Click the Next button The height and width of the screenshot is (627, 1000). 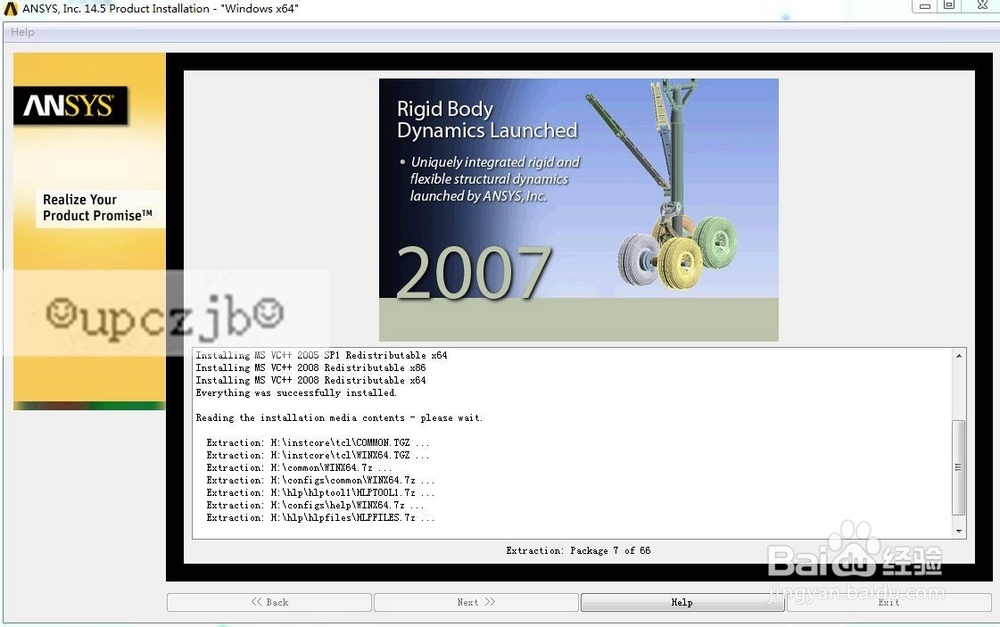(x=476, y=602)
